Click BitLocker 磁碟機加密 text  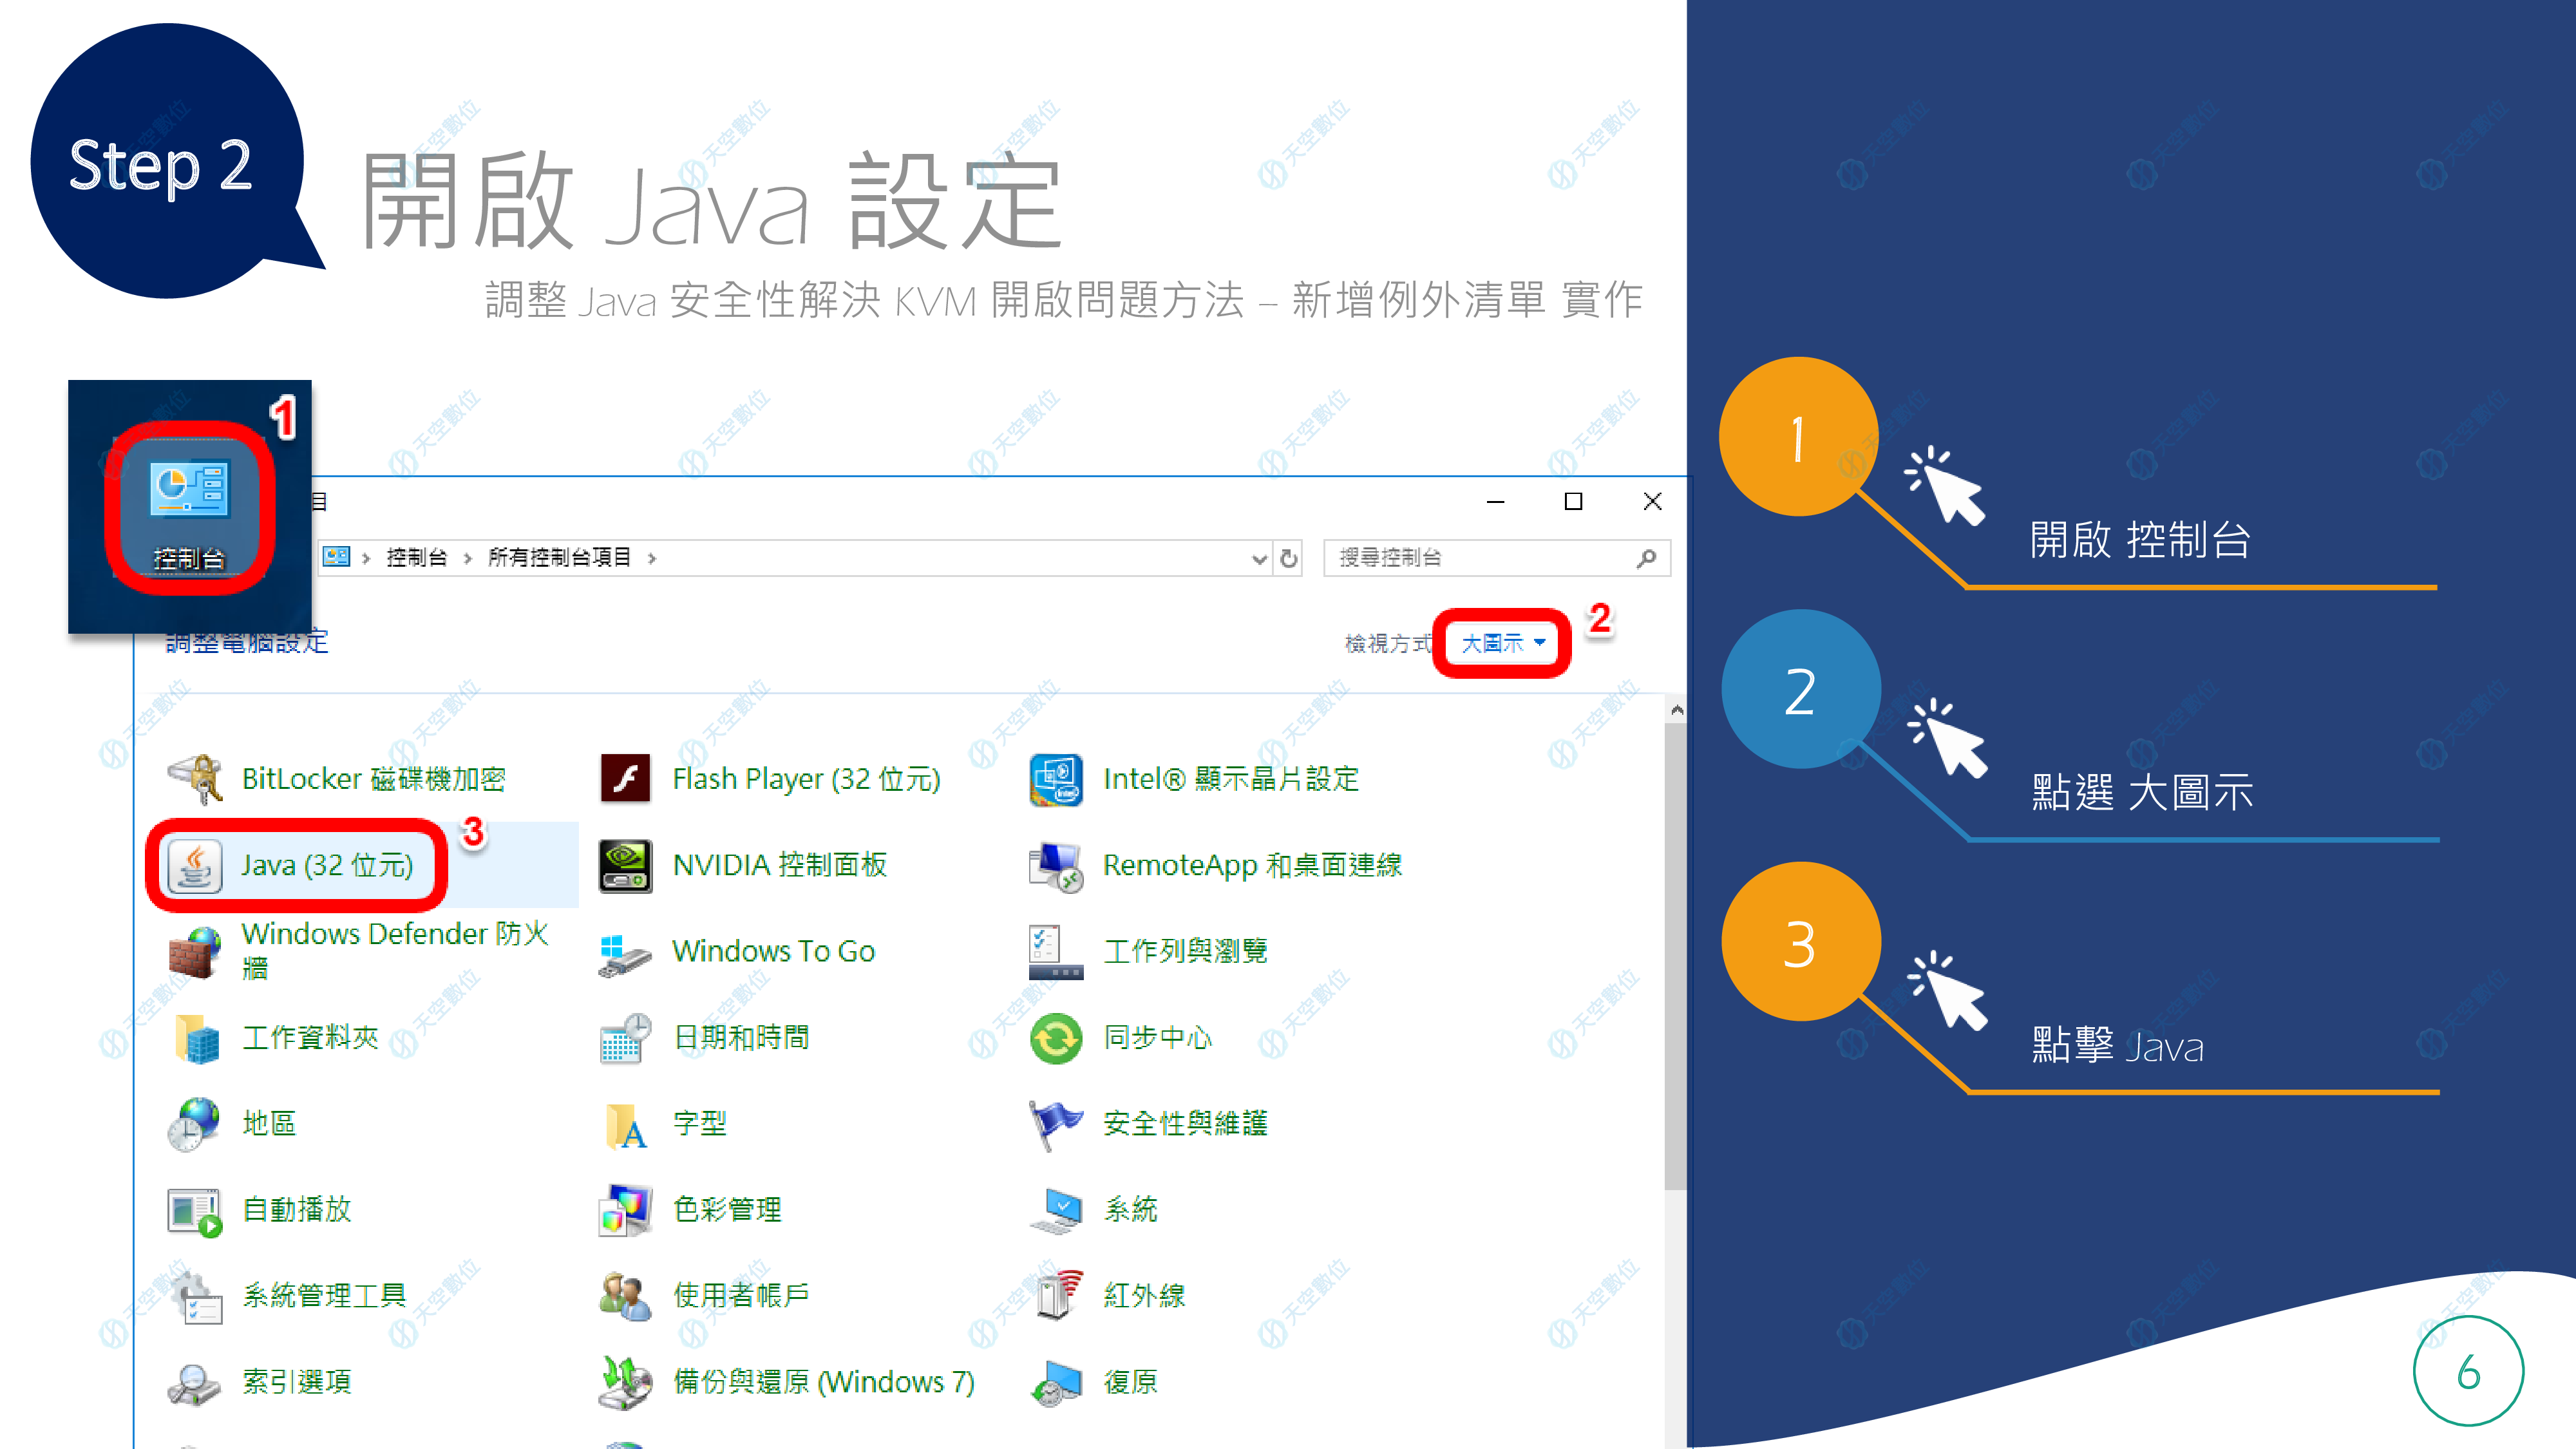click(374, 779)
